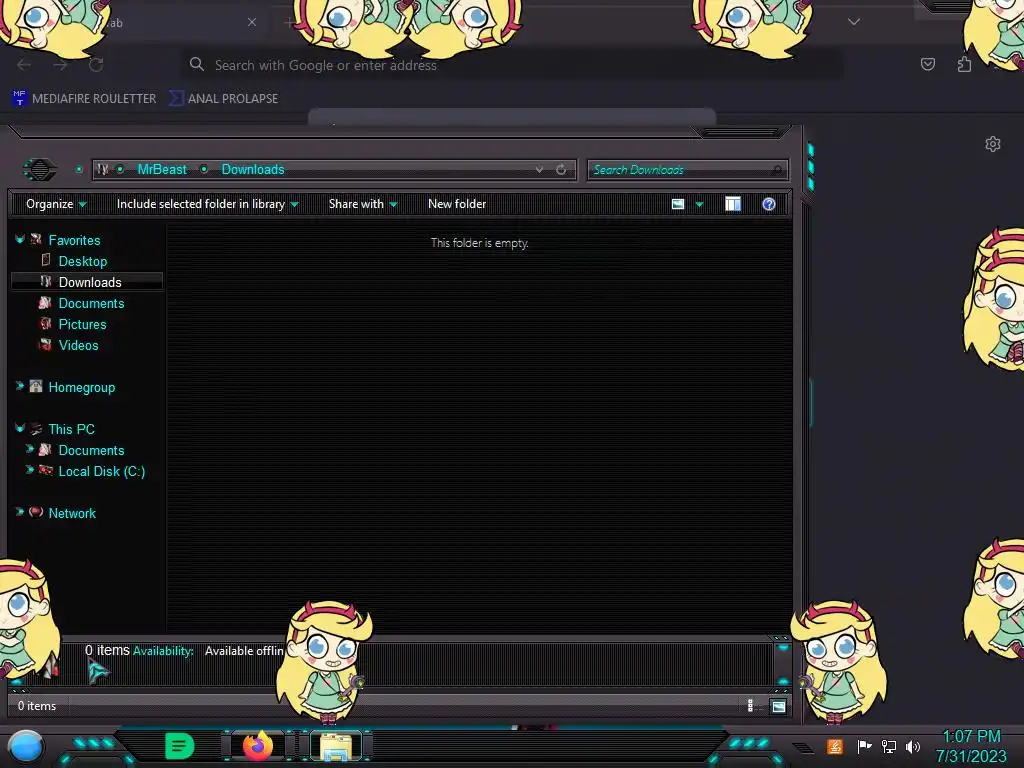Image resolution: width=1024 pixels, height=768 pixels.
Task: Open Firefox from the taskbar
Action: point(258,746)
